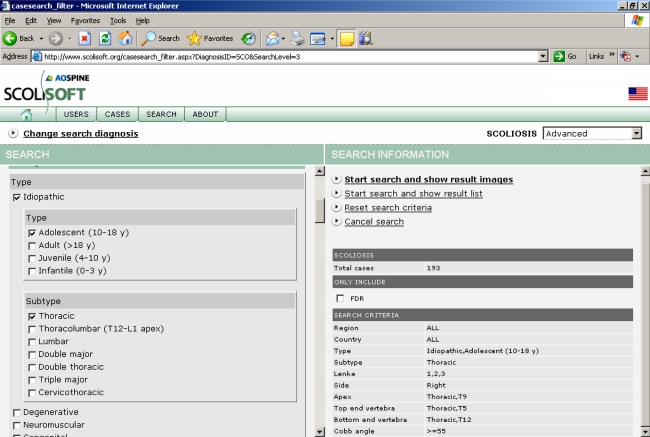Click the AOSpine Scolisoft logo
This screenshot has height=437, width=650.
(46, 89)
